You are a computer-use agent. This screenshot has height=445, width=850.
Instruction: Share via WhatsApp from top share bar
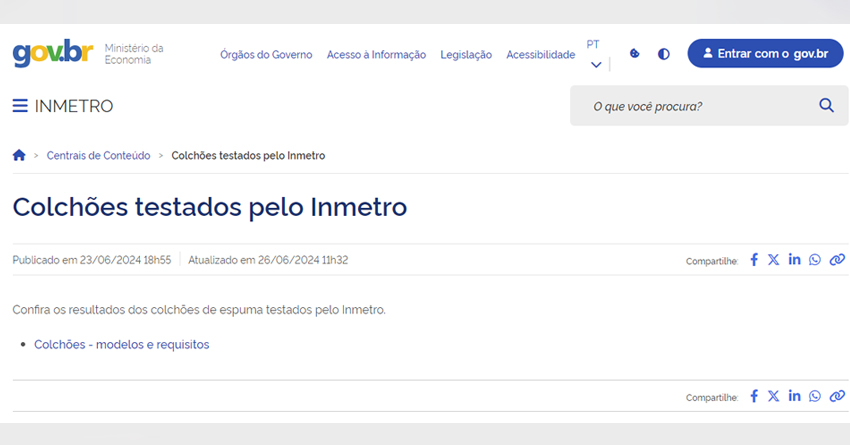point(815,260)
